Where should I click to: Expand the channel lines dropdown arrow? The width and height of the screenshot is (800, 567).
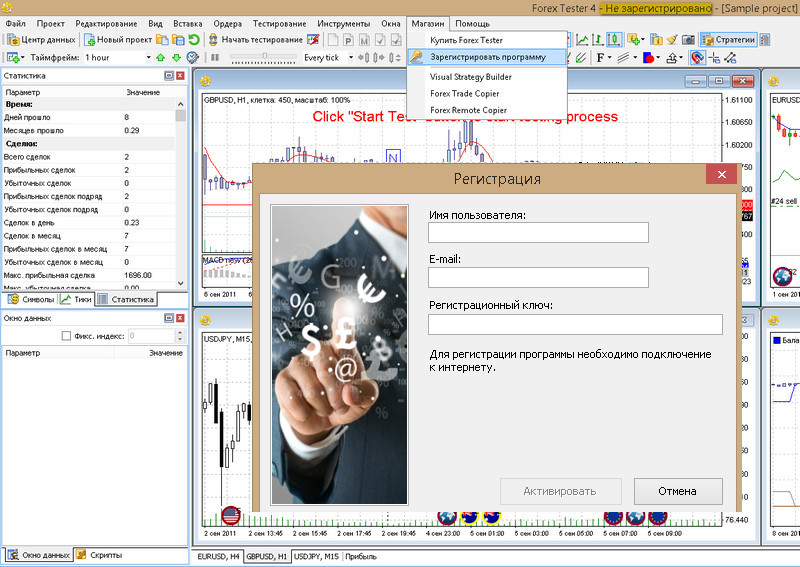[x=635, y=58]
